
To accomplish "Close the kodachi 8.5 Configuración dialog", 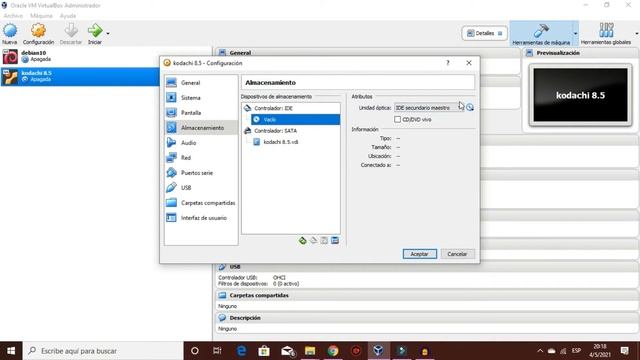I will coord(469,63).
